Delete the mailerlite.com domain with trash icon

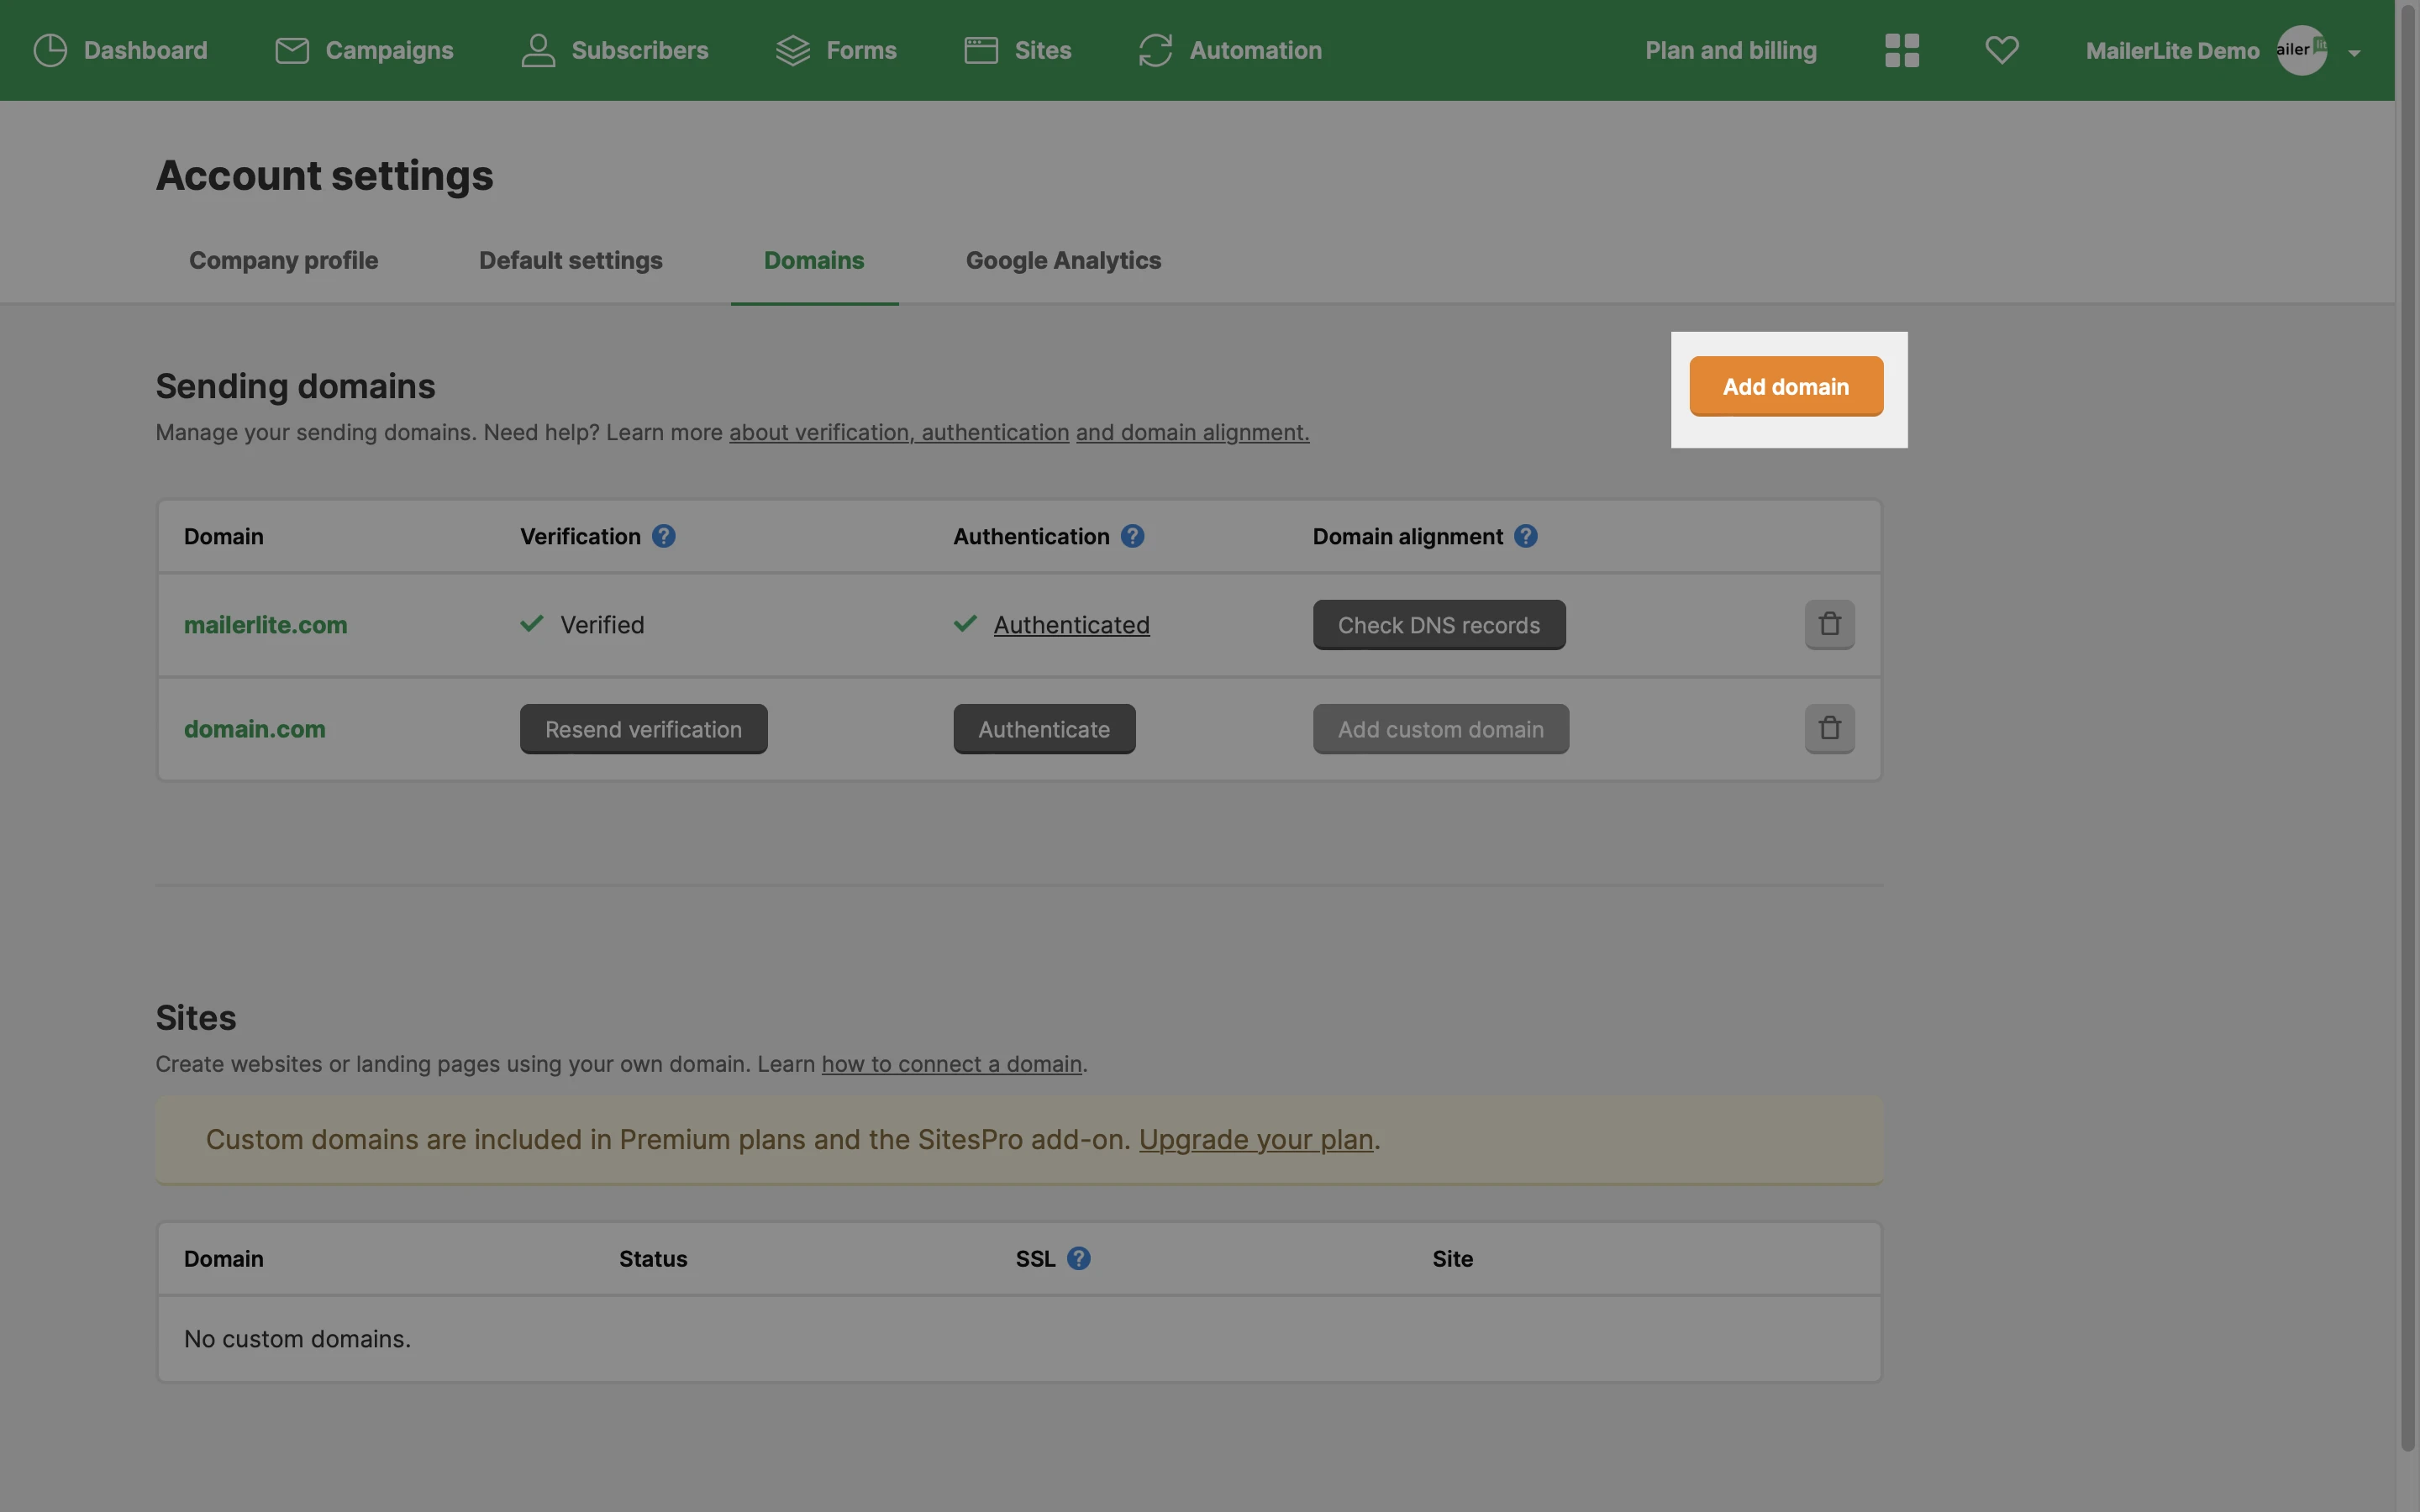tap(1829, 624)
